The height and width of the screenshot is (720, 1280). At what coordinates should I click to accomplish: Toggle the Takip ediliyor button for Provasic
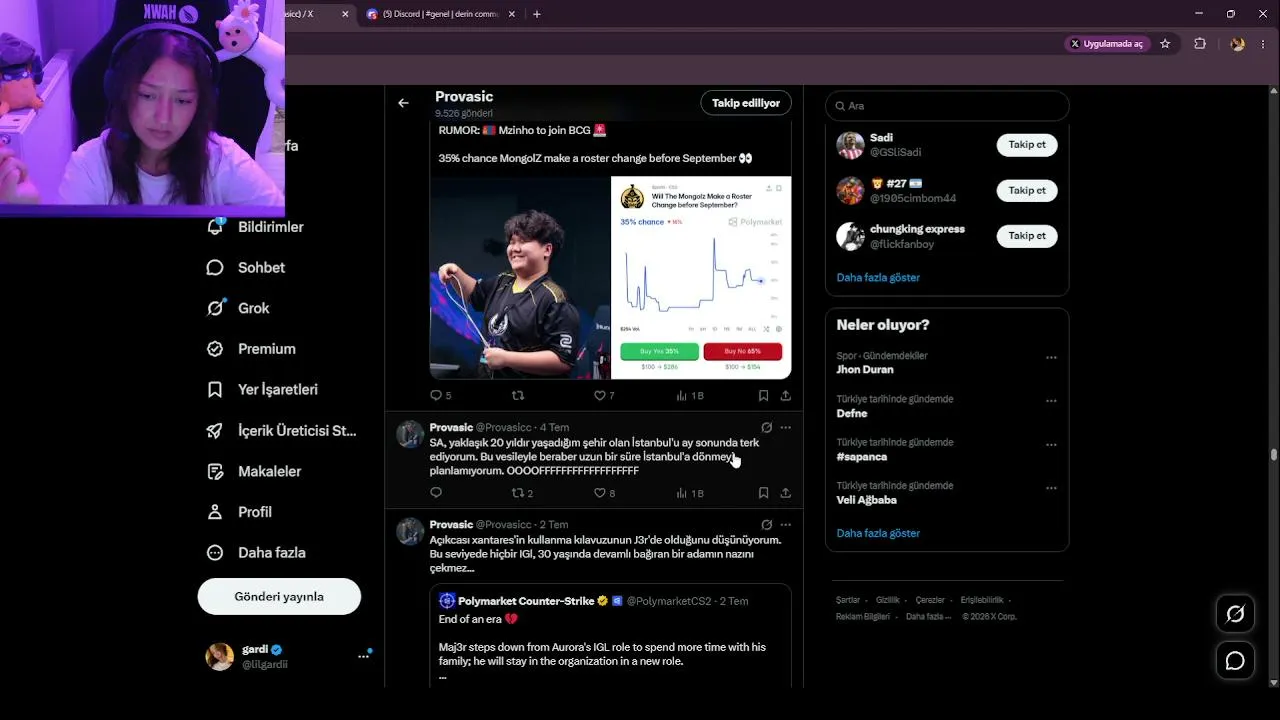pos(746,103)
